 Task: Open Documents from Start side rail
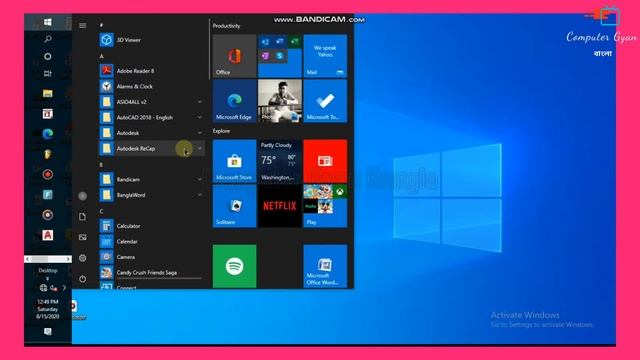click(x=82, y=216)
